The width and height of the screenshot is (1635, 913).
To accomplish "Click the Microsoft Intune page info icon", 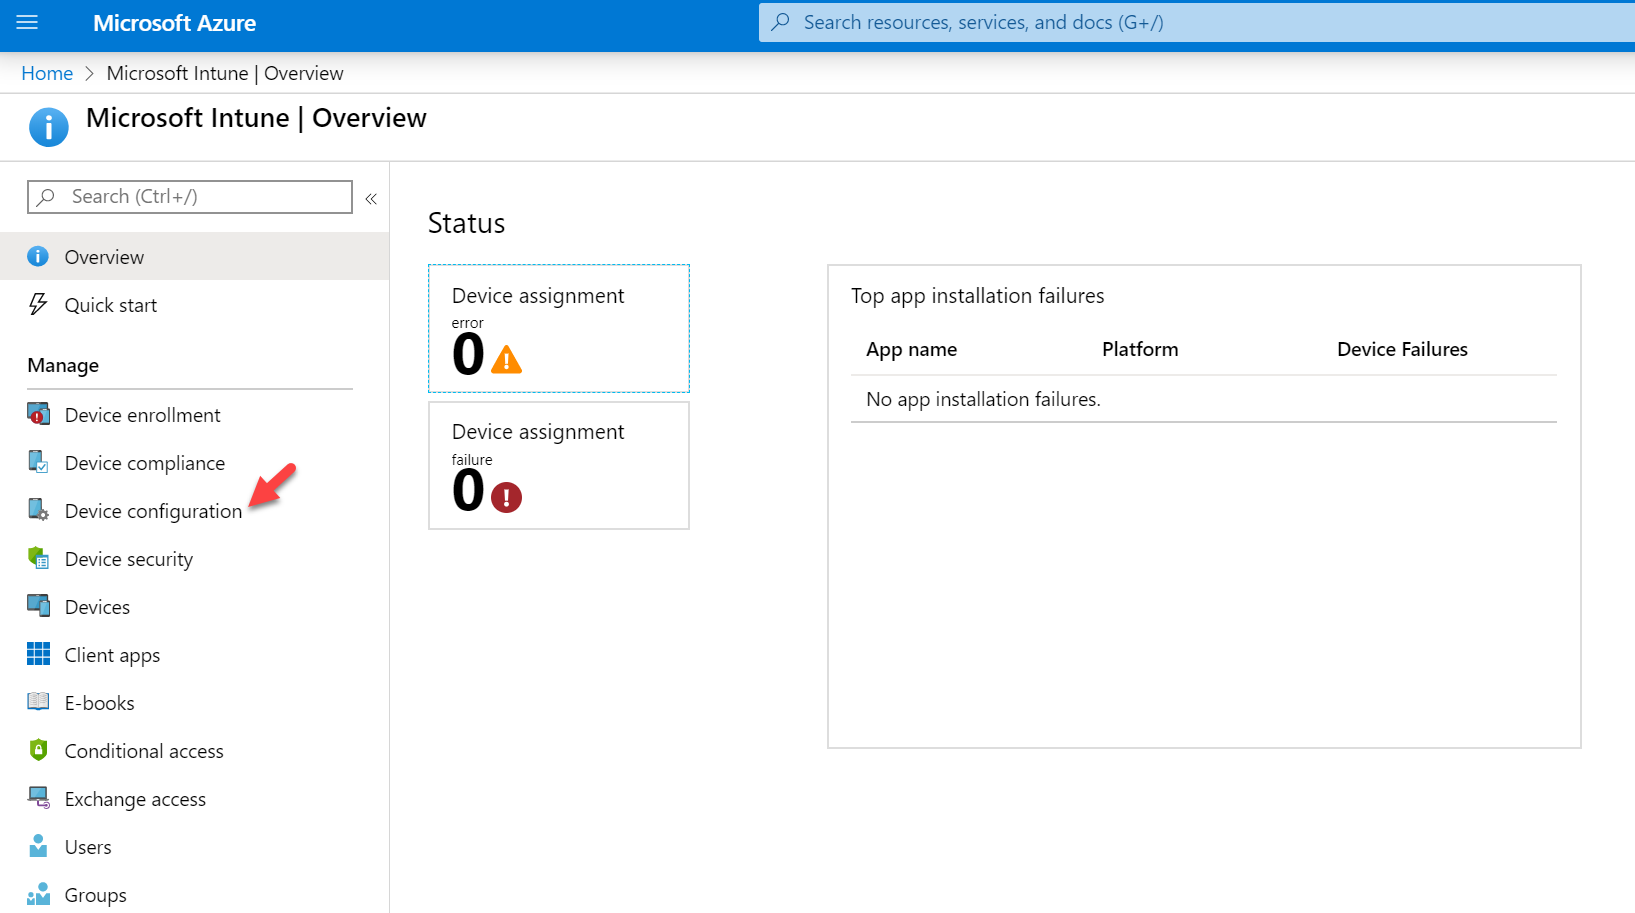I will 49,128.
